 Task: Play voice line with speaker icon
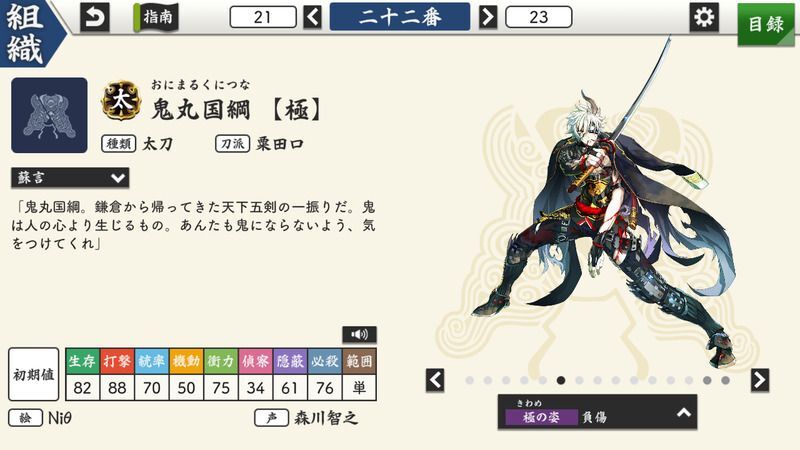coord(359,335)
